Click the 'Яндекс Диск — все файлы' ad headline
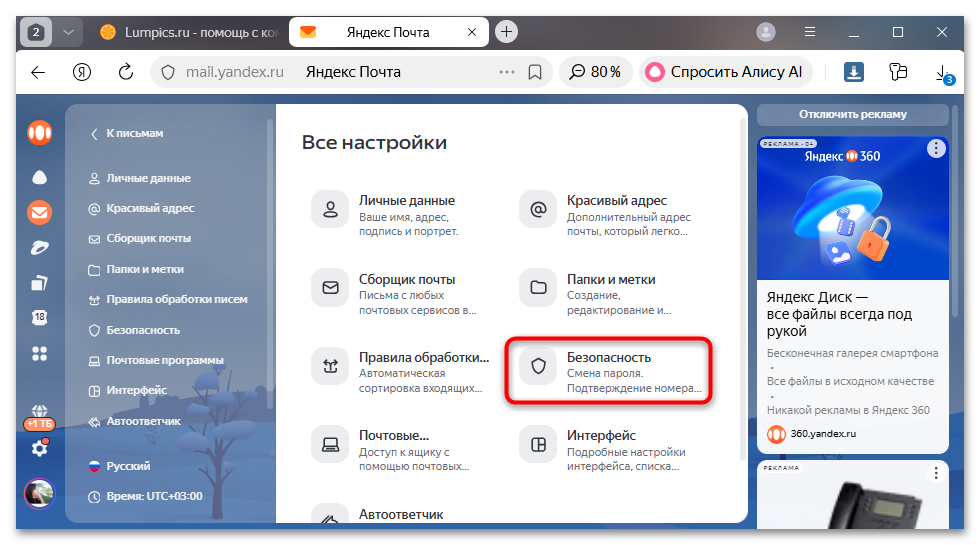 click(839, 314)
